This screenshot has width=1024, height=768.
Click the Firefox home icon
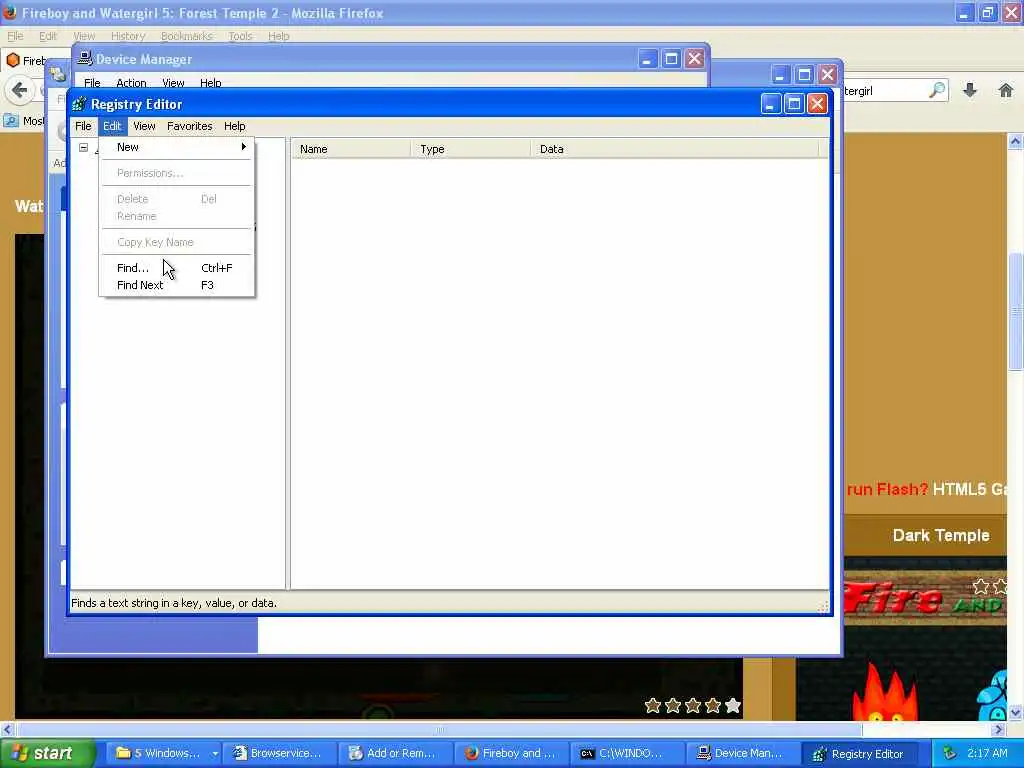1006,90
